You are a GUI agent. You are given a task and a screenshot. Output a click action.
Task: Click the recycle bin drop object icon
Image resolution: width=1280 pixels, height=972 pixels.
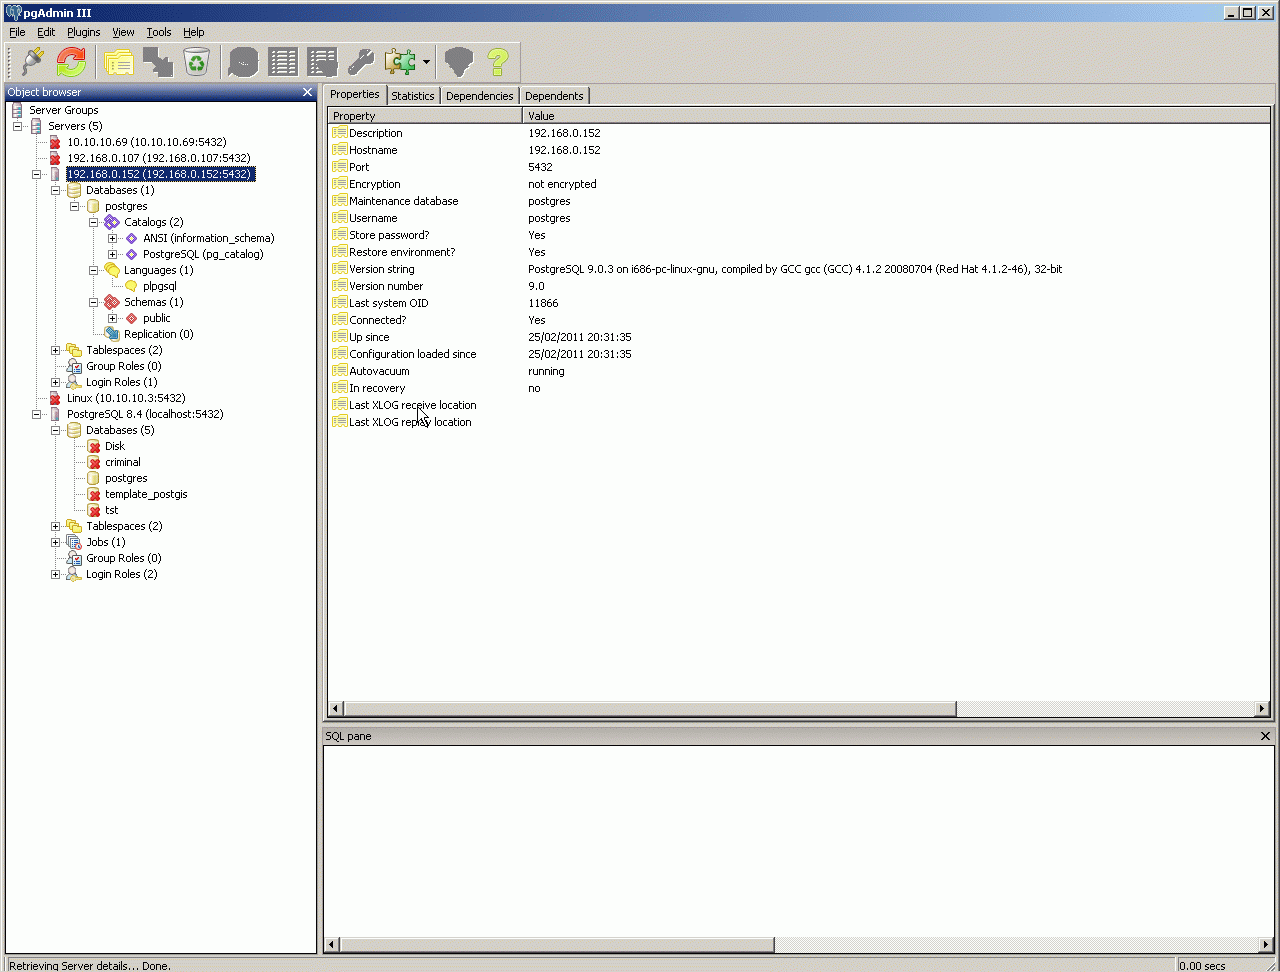point(197,62)
